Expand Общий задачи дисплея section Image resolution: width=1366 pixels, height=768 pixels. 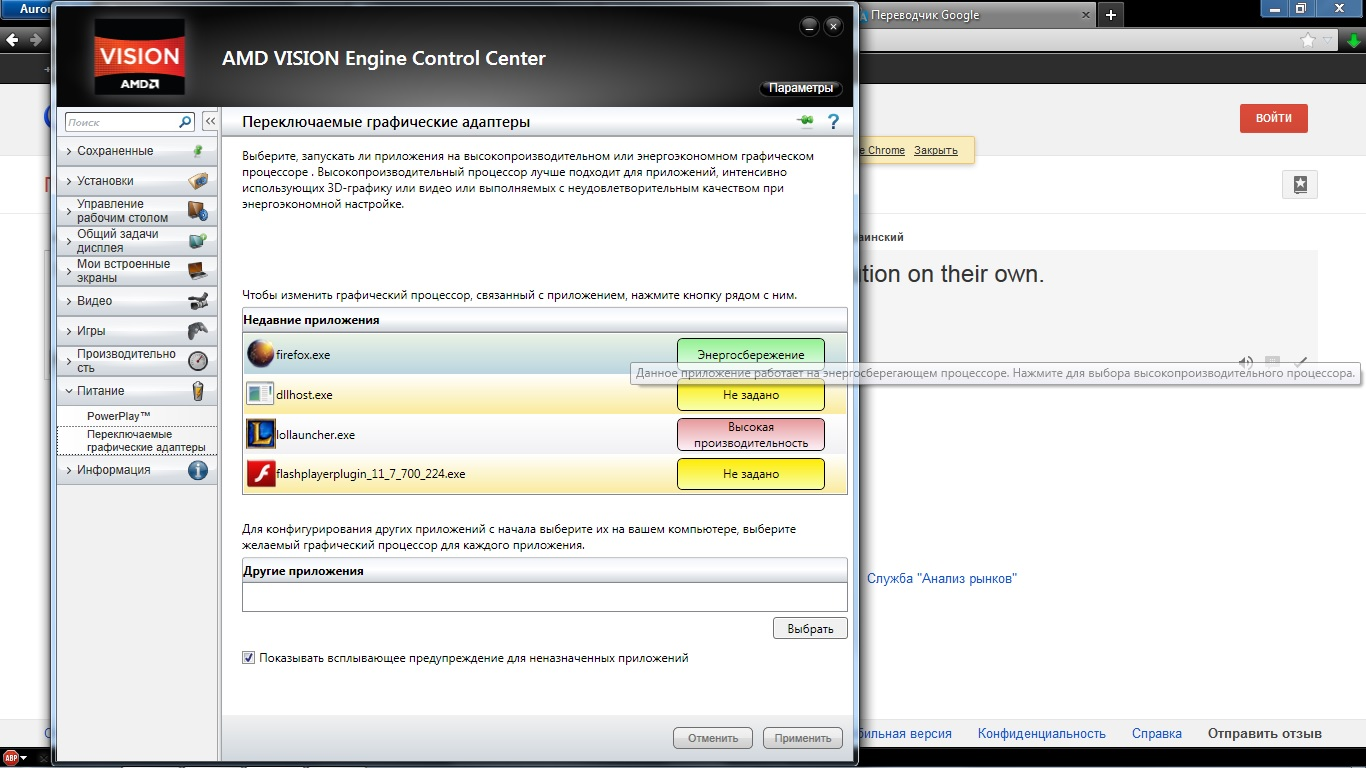click(x=136, y=241)
